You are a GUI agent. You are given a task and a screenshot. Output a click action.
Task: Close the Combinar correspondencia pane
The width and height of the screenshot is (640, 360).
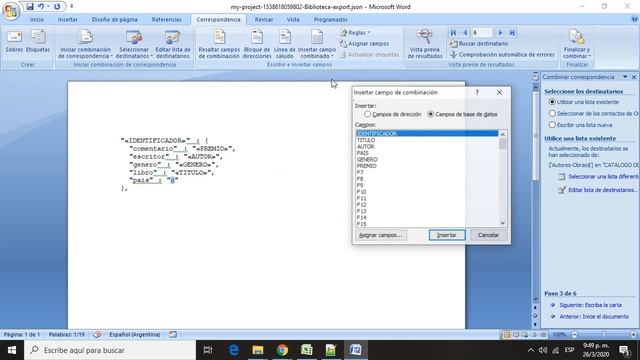[634, 77]
